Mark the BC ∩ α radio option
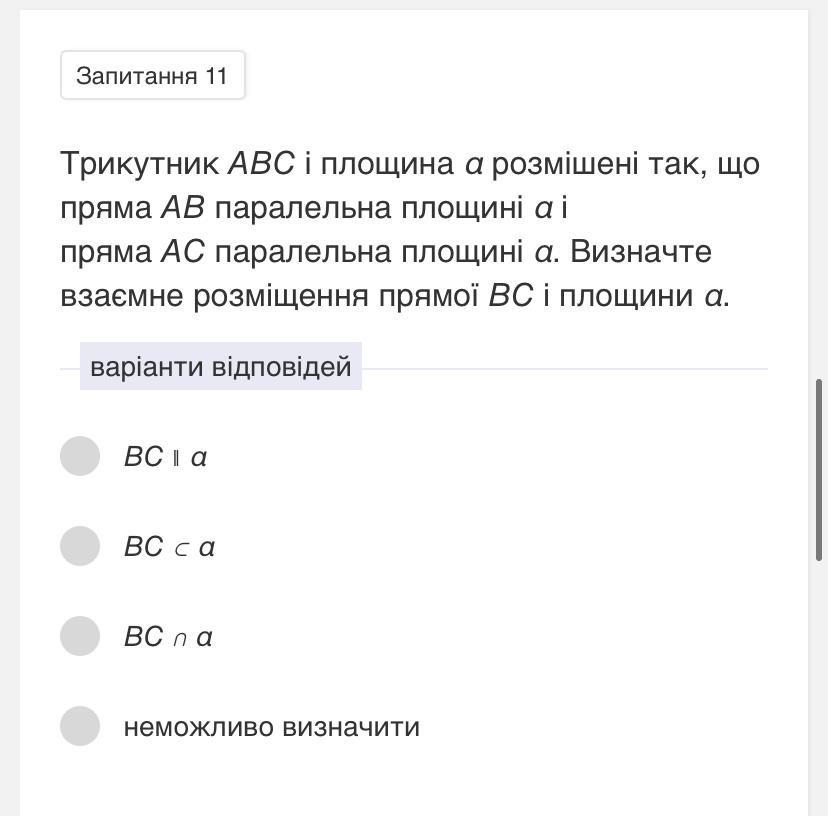828x816 pixels. tap(80, 636)
